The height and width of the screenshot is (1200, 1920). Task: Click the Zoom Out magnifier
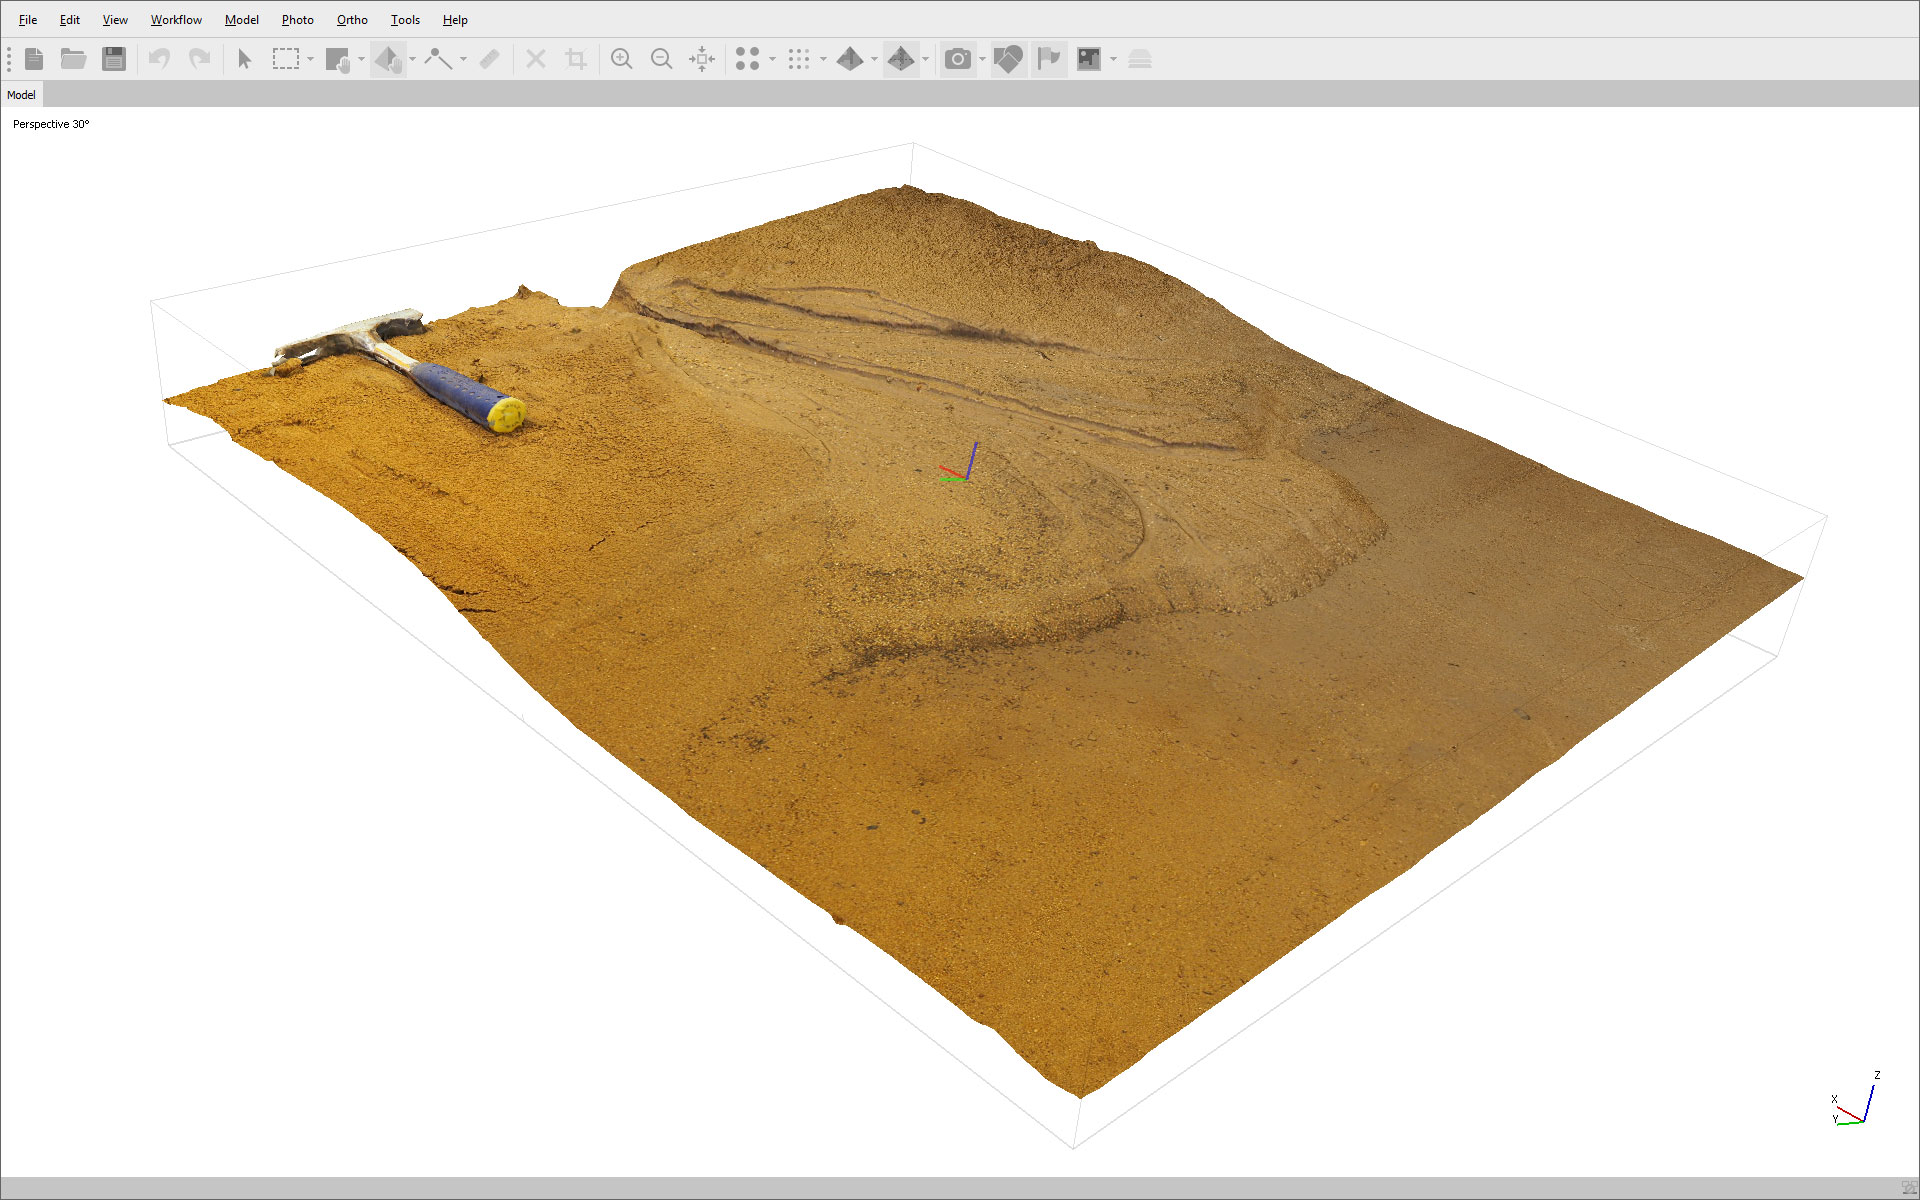pyautogui.click(x=661, y=59)
